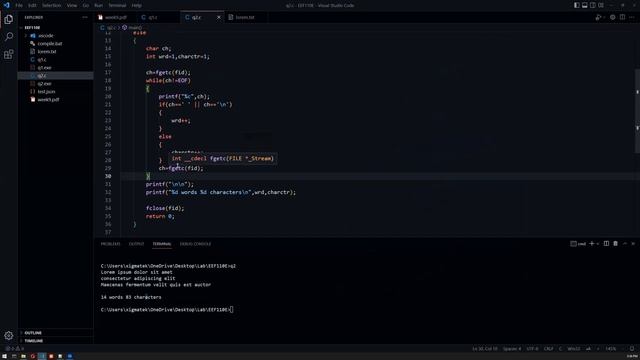This screenshot has width=640, height=360.
Task: Click Win32 configuration in status bar
Action: click(573, 349)
